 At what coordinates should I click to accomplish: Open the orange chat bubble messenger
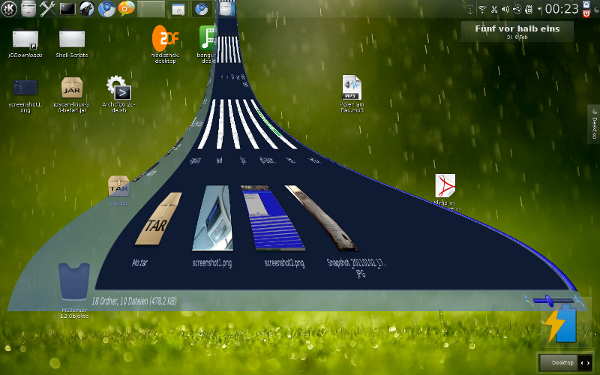(x=126, y=9)
